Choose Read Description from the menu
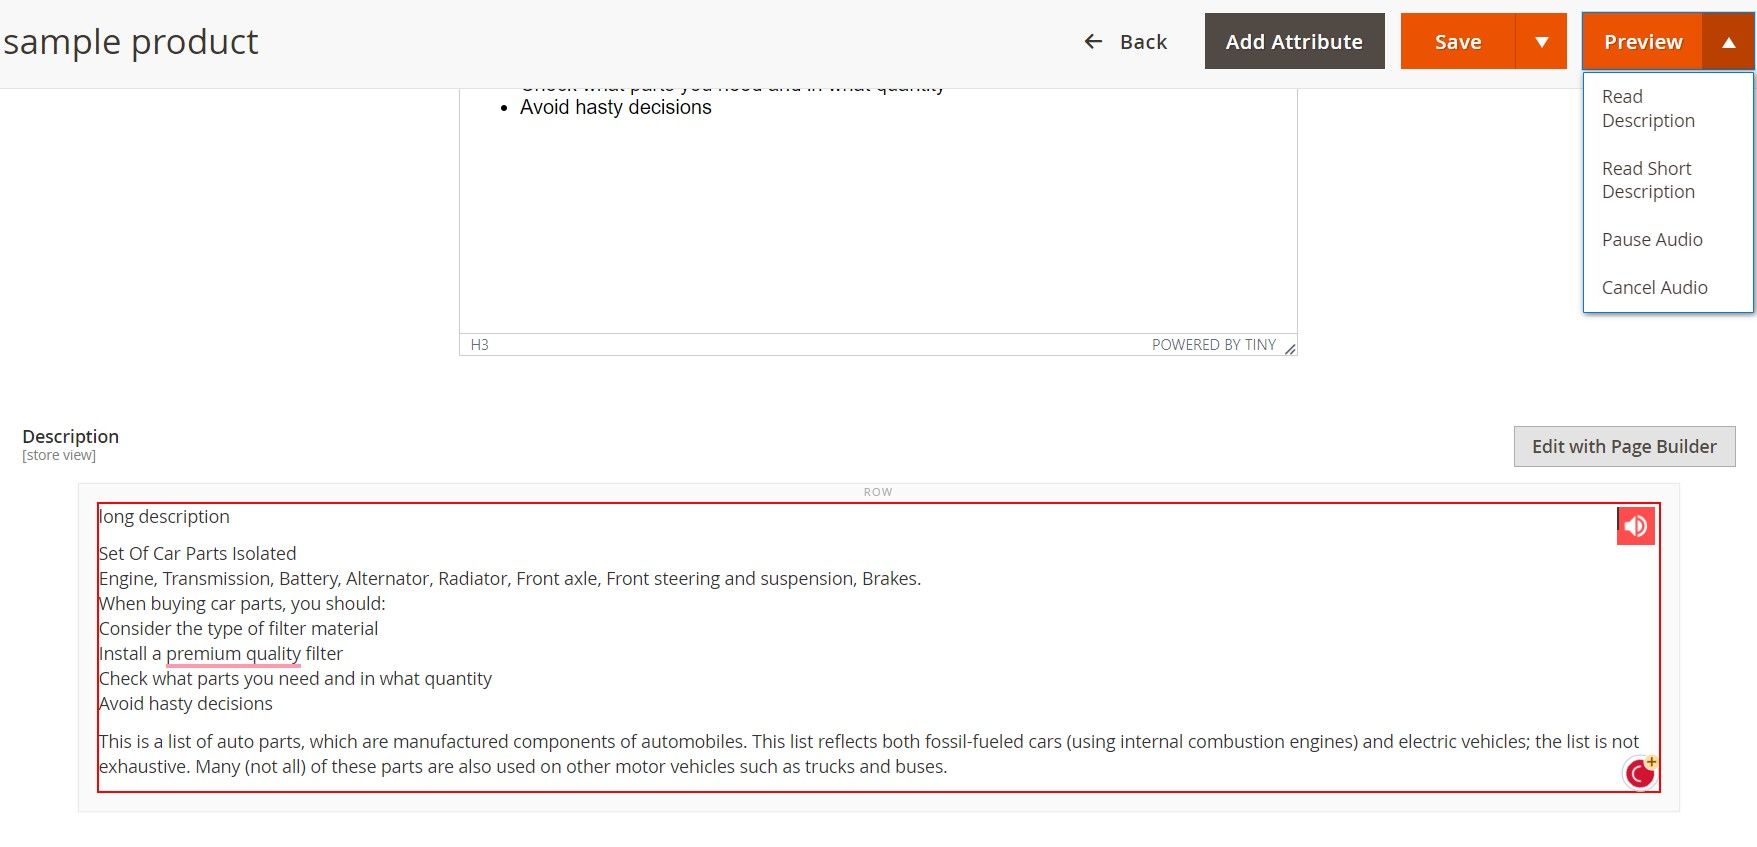The height and width of the screenshot is (847, 1757). pos(1647,109)
